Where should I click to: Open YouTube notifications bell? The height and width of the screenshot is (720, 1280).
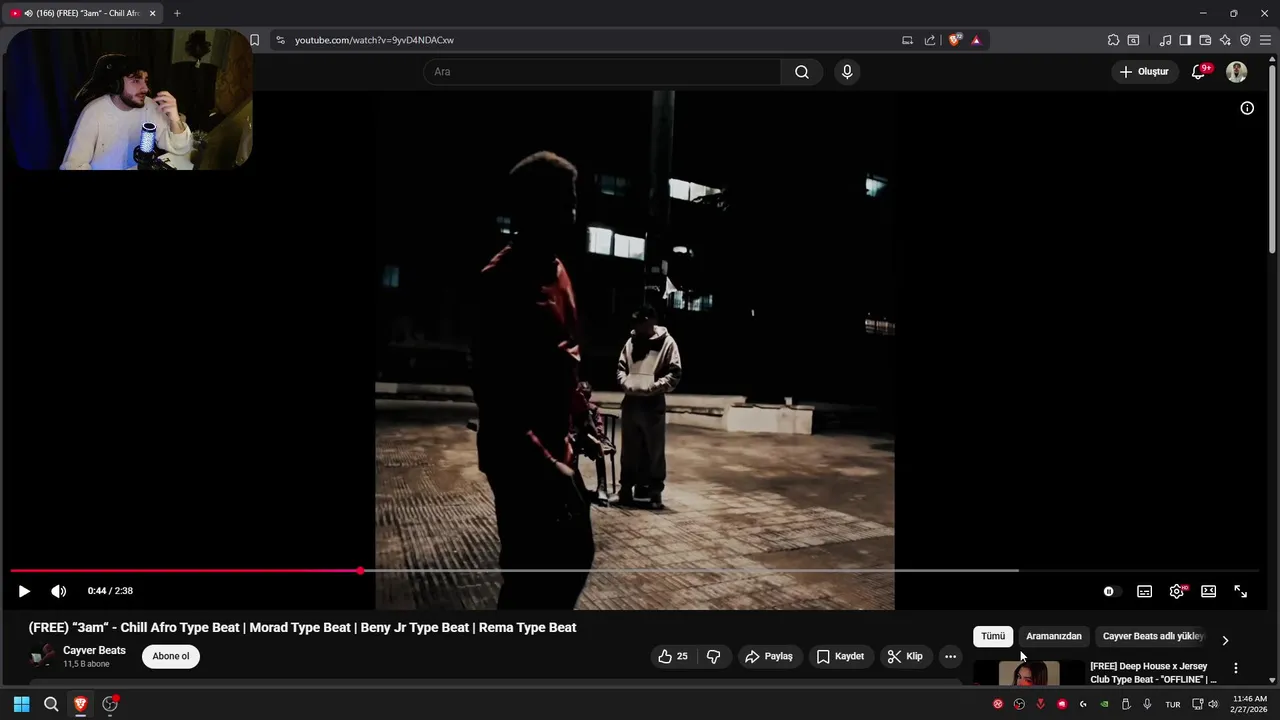(x=1198, y=72)
